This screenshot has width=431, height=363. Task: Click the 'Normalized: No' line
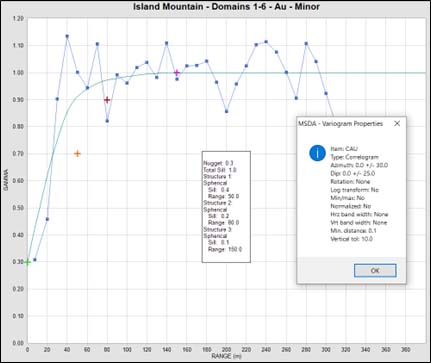pyautogui.click(x=351, y=206)
